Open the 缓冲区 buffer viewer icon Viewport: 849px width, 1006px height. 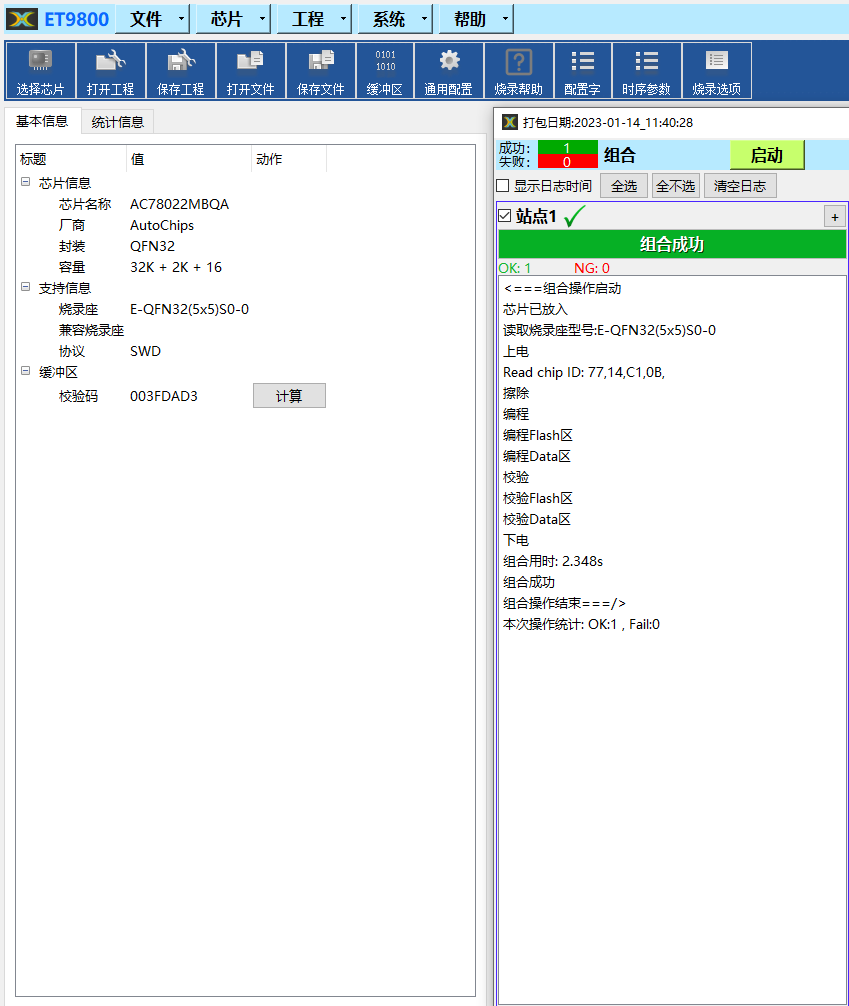385,70
